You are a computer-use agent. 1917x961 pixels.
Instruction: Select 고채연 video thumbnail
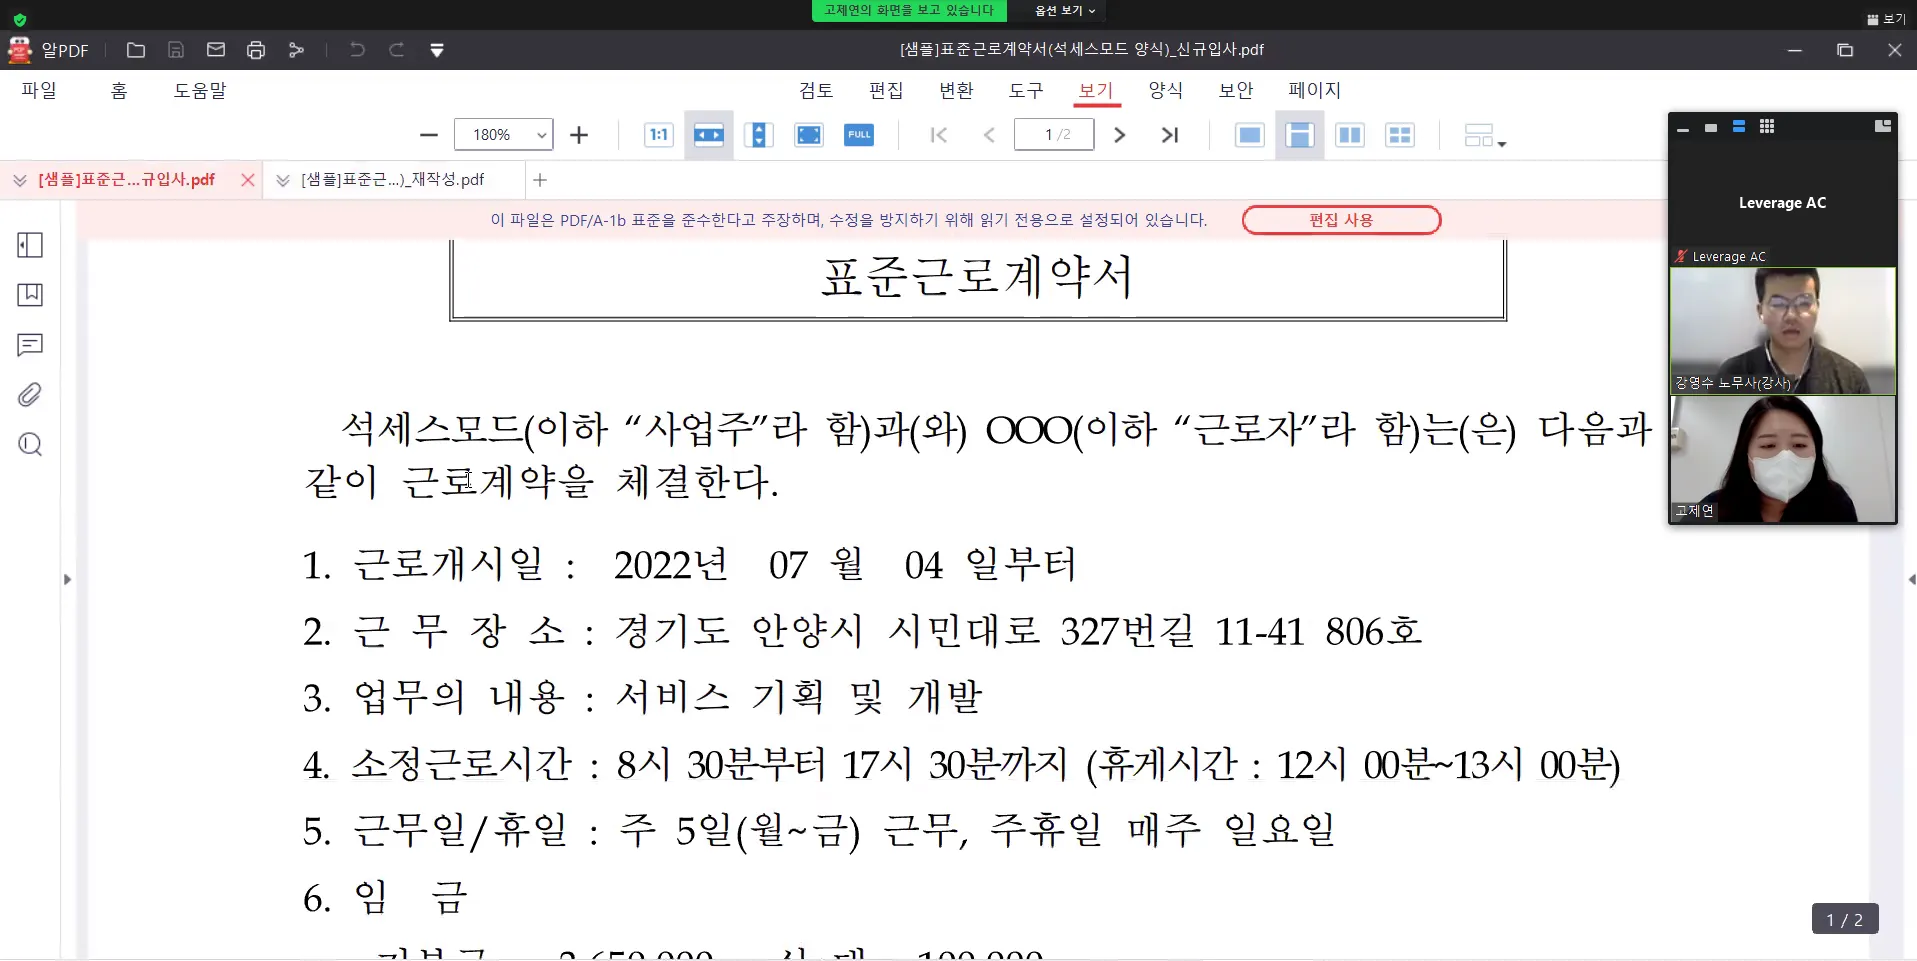[1783, 459]
